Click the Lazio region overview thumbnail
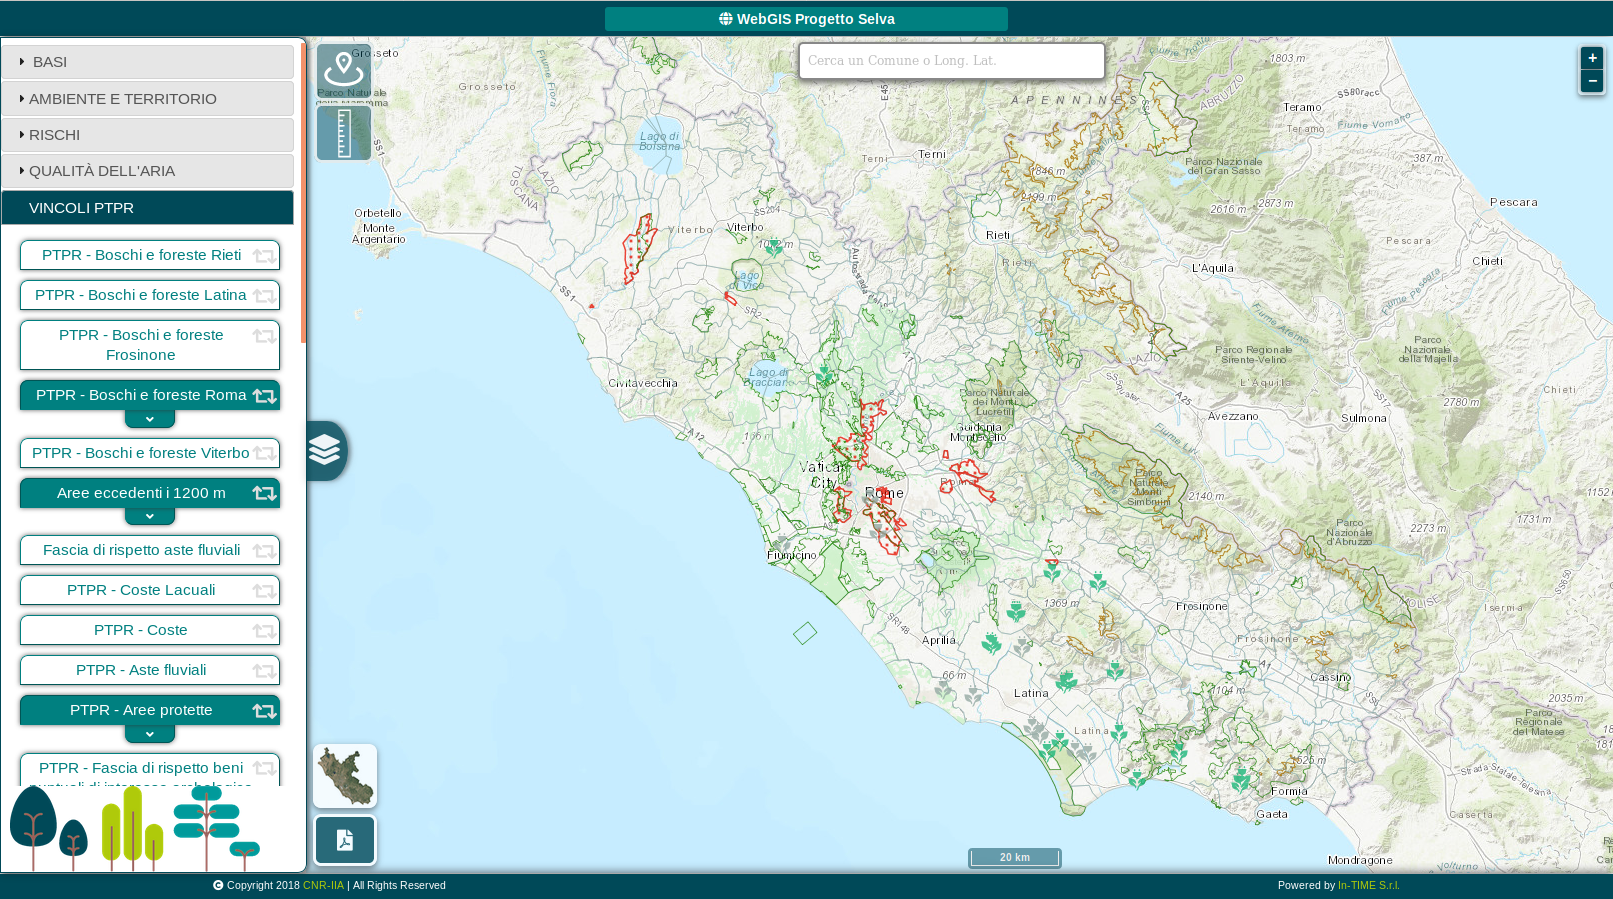The width and height of the screenshot is (1613, 899). pos(345,776)
